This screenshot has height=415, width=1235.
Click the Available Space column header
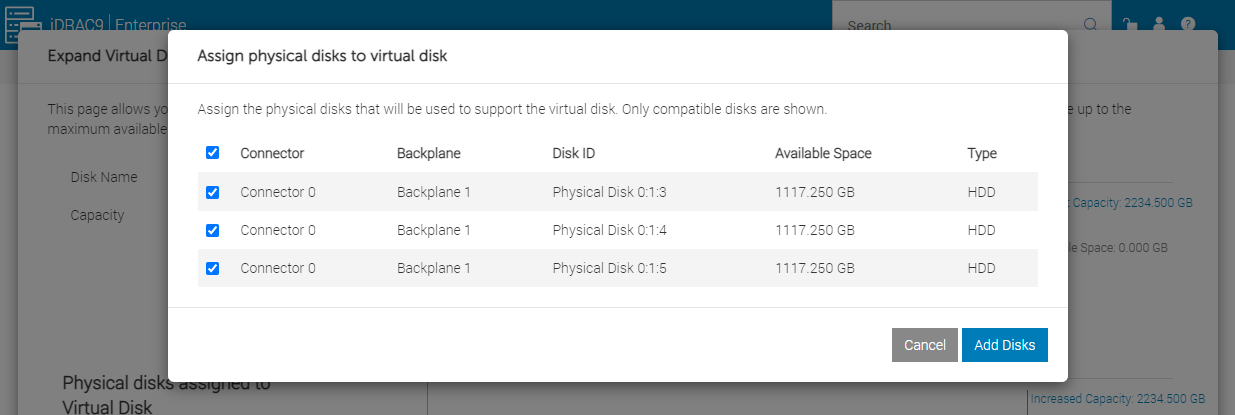[x=823, y=154]
